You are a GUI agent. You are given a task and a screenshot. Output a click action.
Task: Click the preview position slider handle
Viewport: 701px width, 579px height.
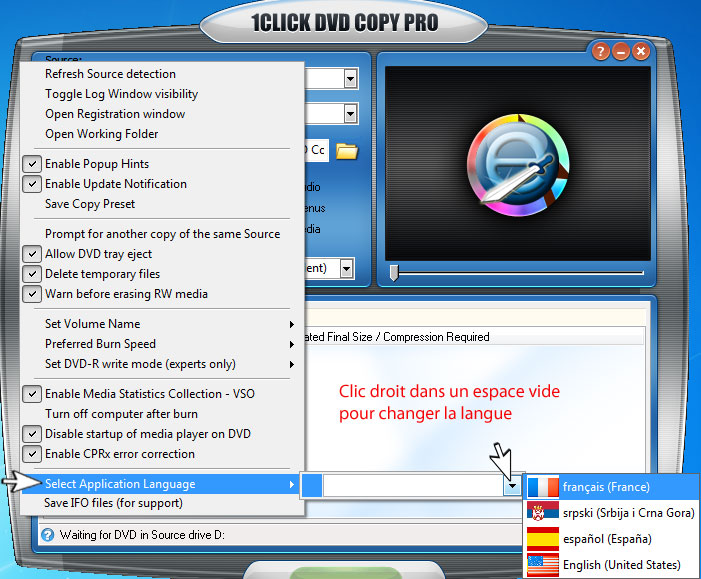[394, 272]
